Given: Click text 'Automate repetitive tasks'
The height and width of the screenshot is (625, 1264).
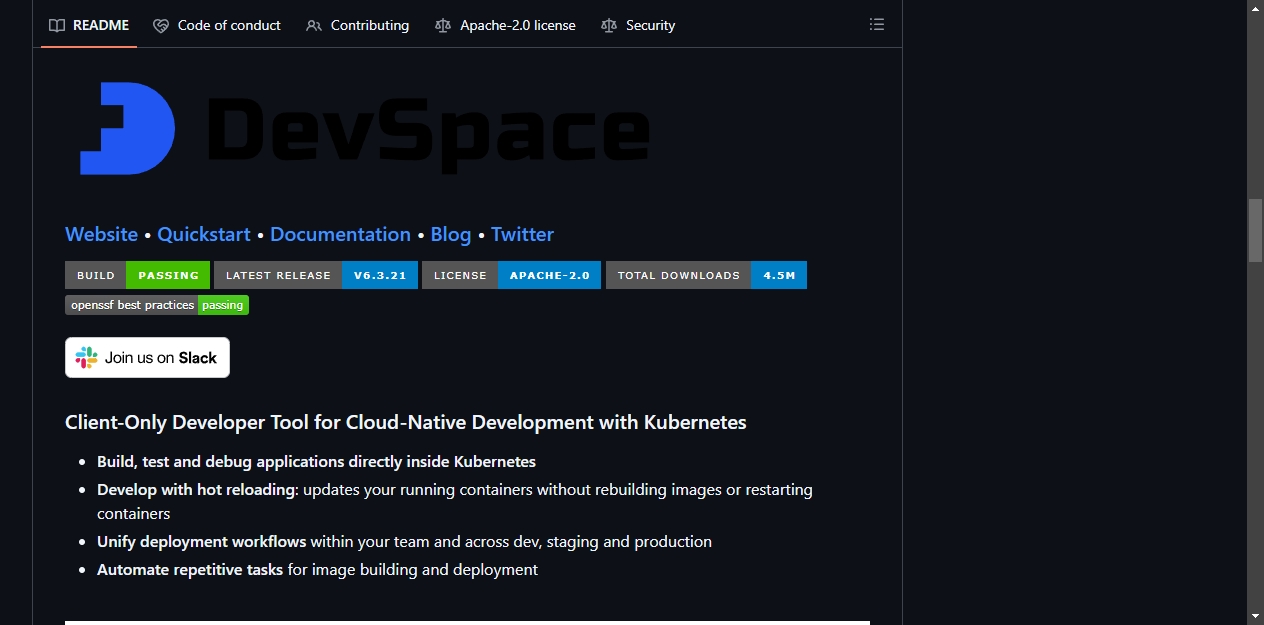Looking at the screenshot, I should (x=190, y=570).
